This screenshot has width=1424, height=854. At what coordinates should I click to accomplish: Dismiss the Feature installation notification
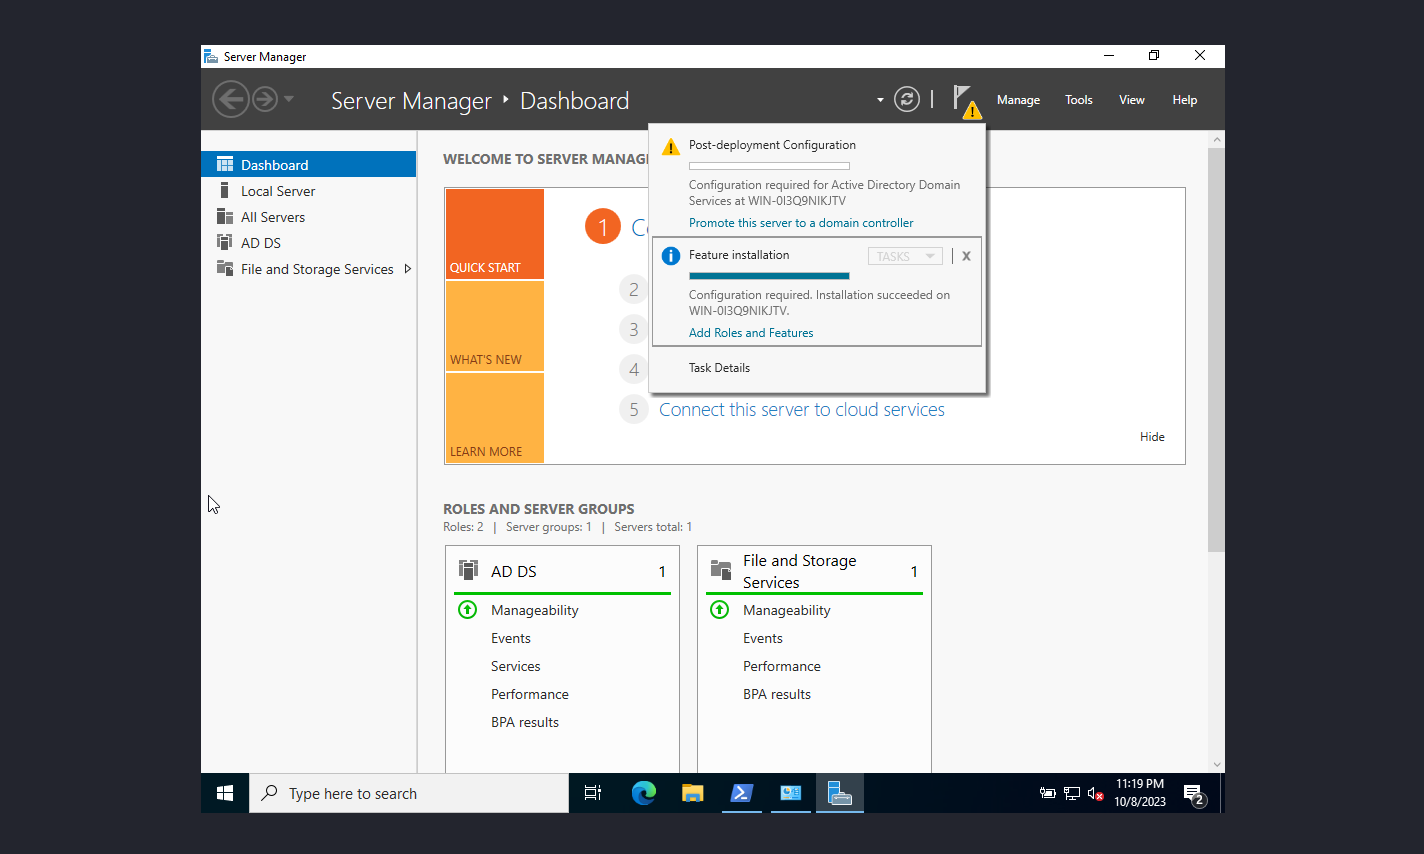click(x=966, y=256)
